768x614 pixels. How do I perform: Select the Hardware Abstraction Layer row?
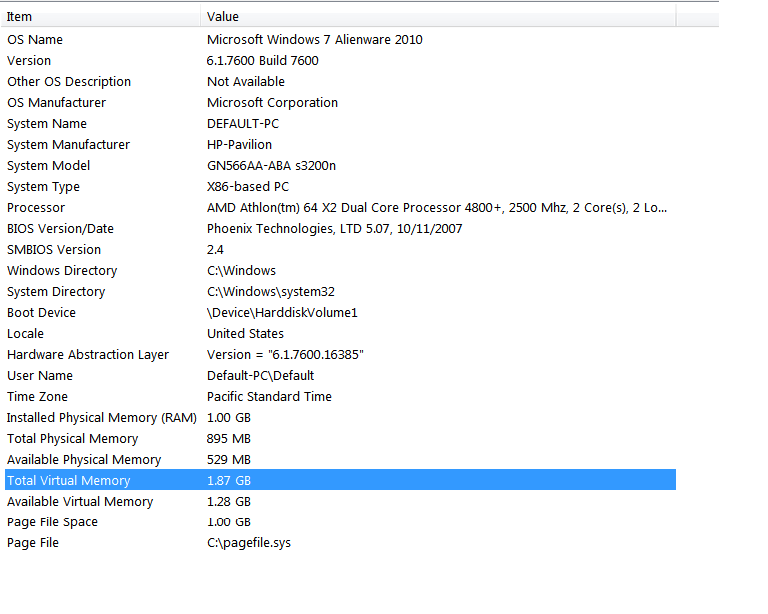(88, 355)
